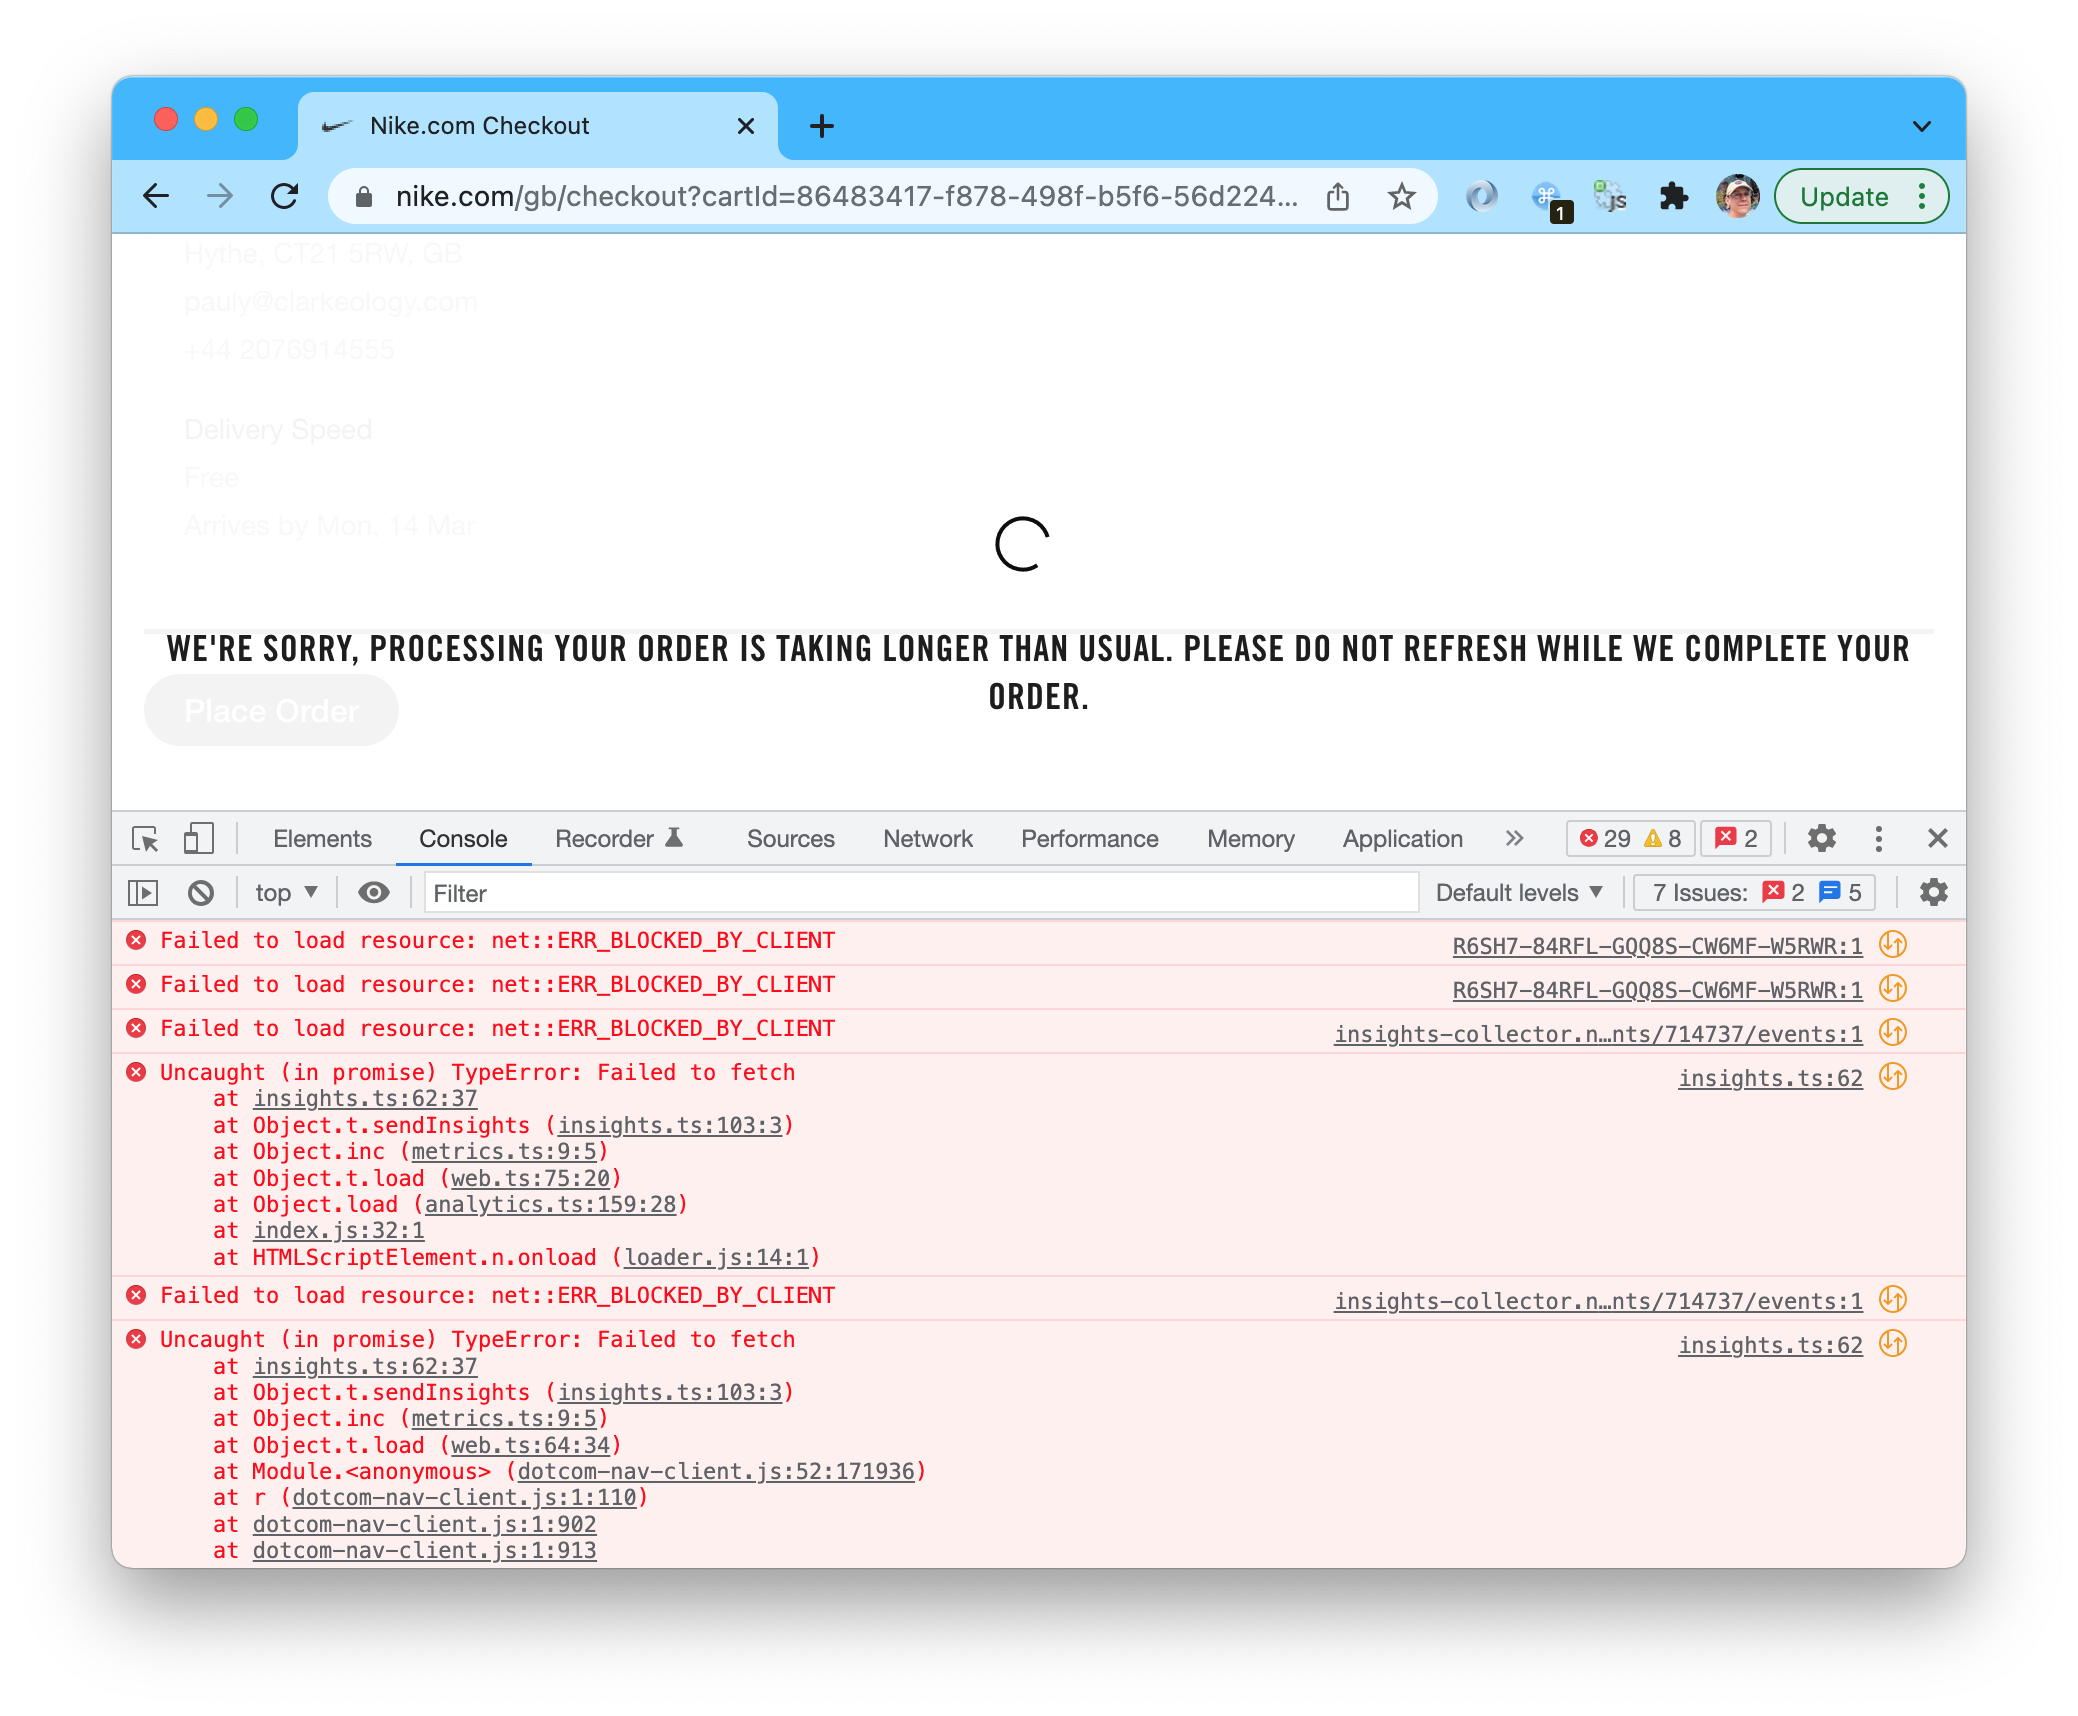Click the URL address bar
The image size is (2078, 1716).
(x=846, y=197)
